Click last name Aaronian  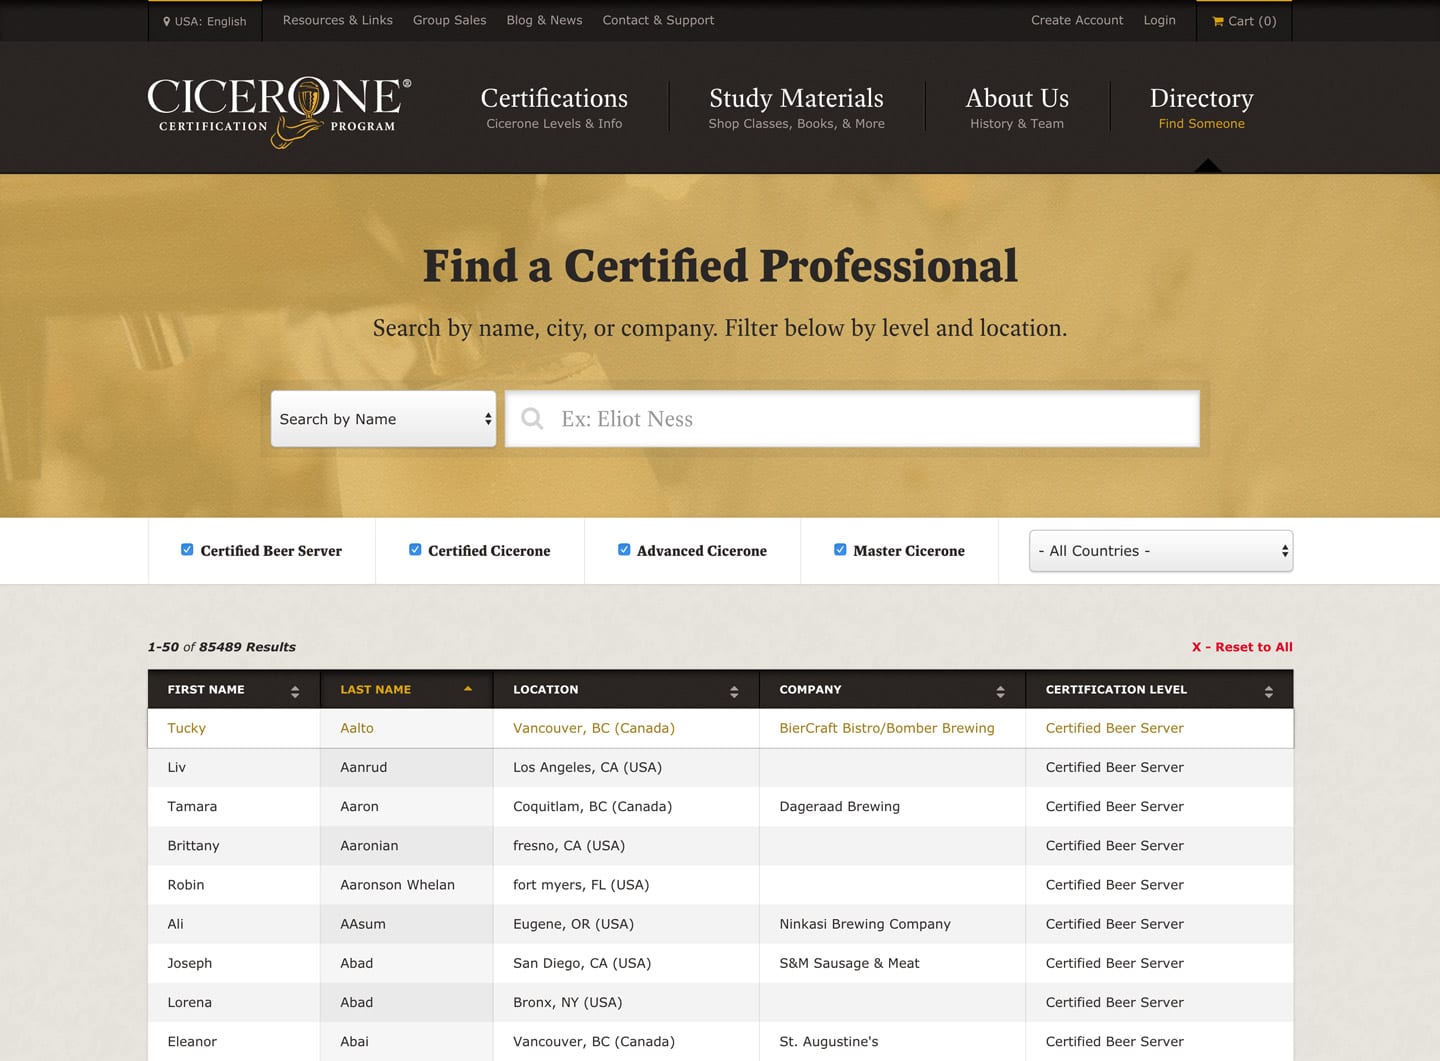tap(369, 845)
